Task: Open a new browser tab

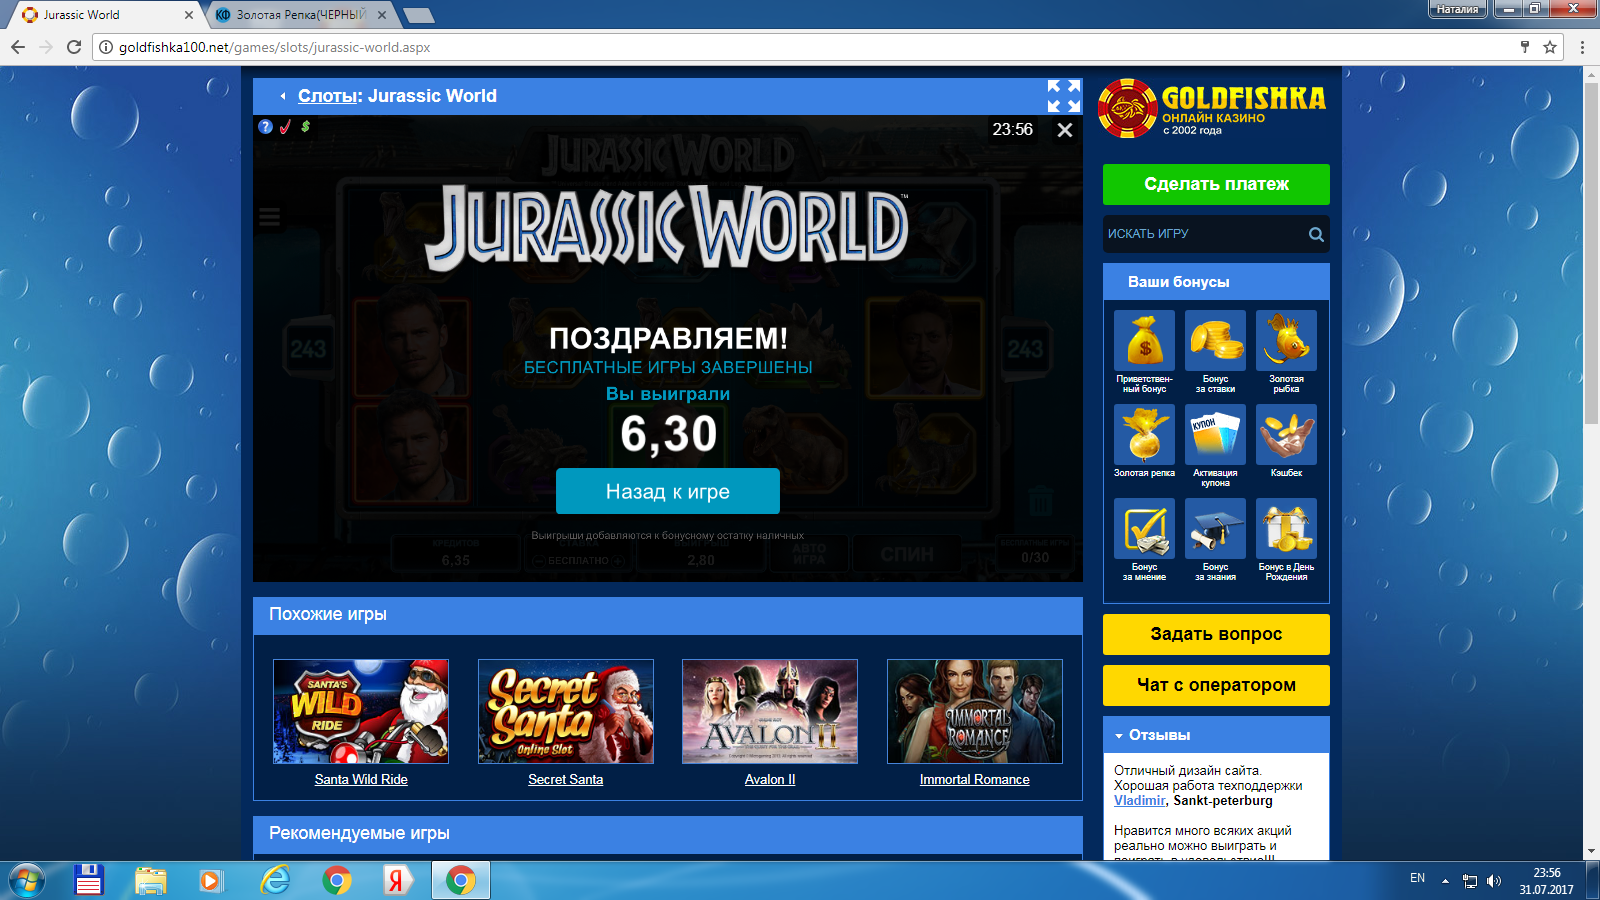Action: coord(418,15)
